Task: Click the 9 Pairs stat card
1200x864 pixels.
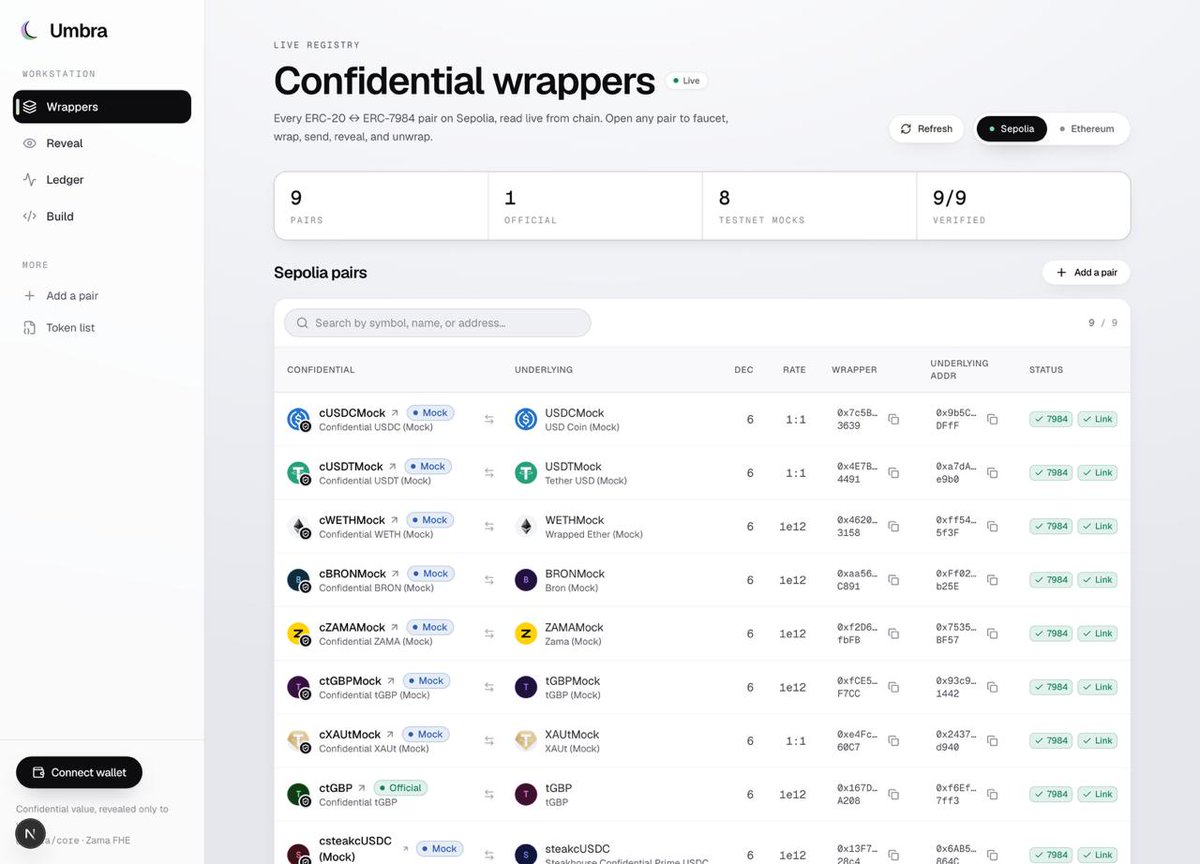Action: 382,206
